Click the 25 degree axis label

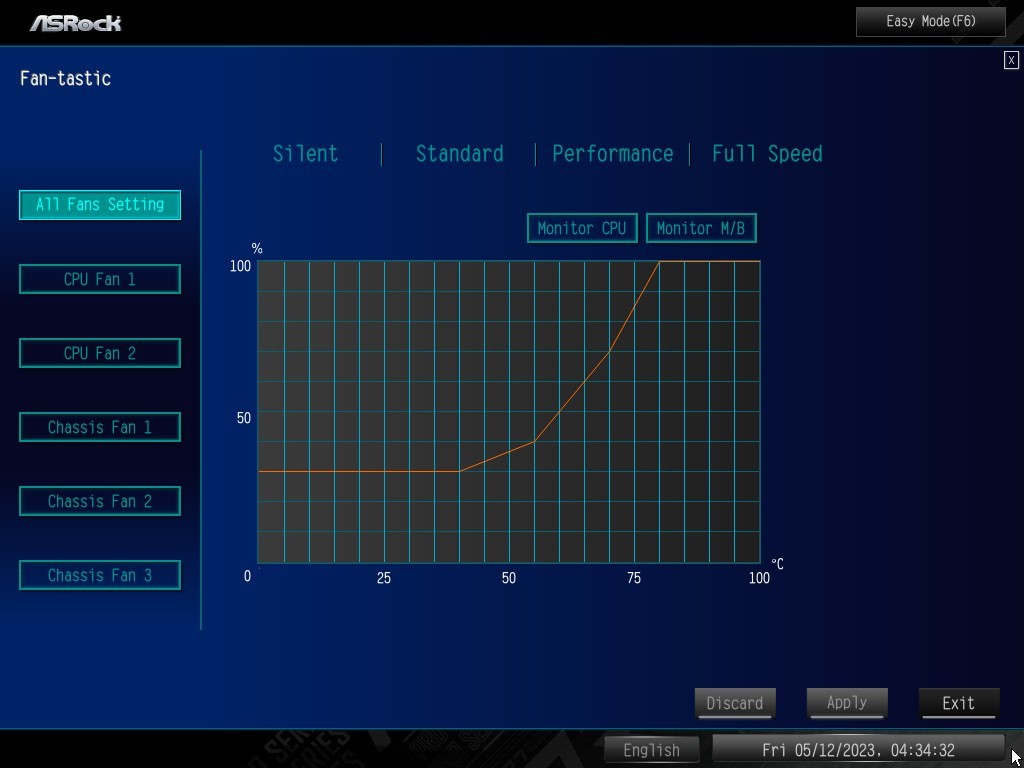[x=384, y=579]
